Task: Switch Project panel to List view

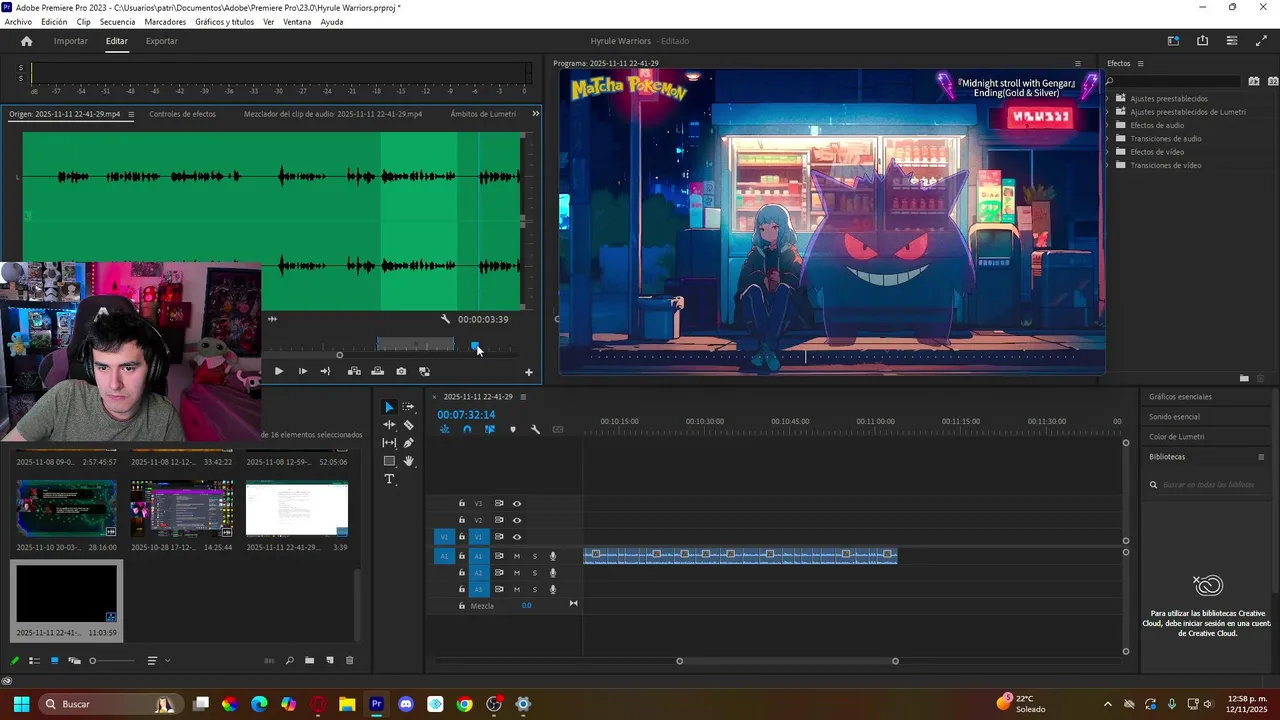Action: pos(34,661)
